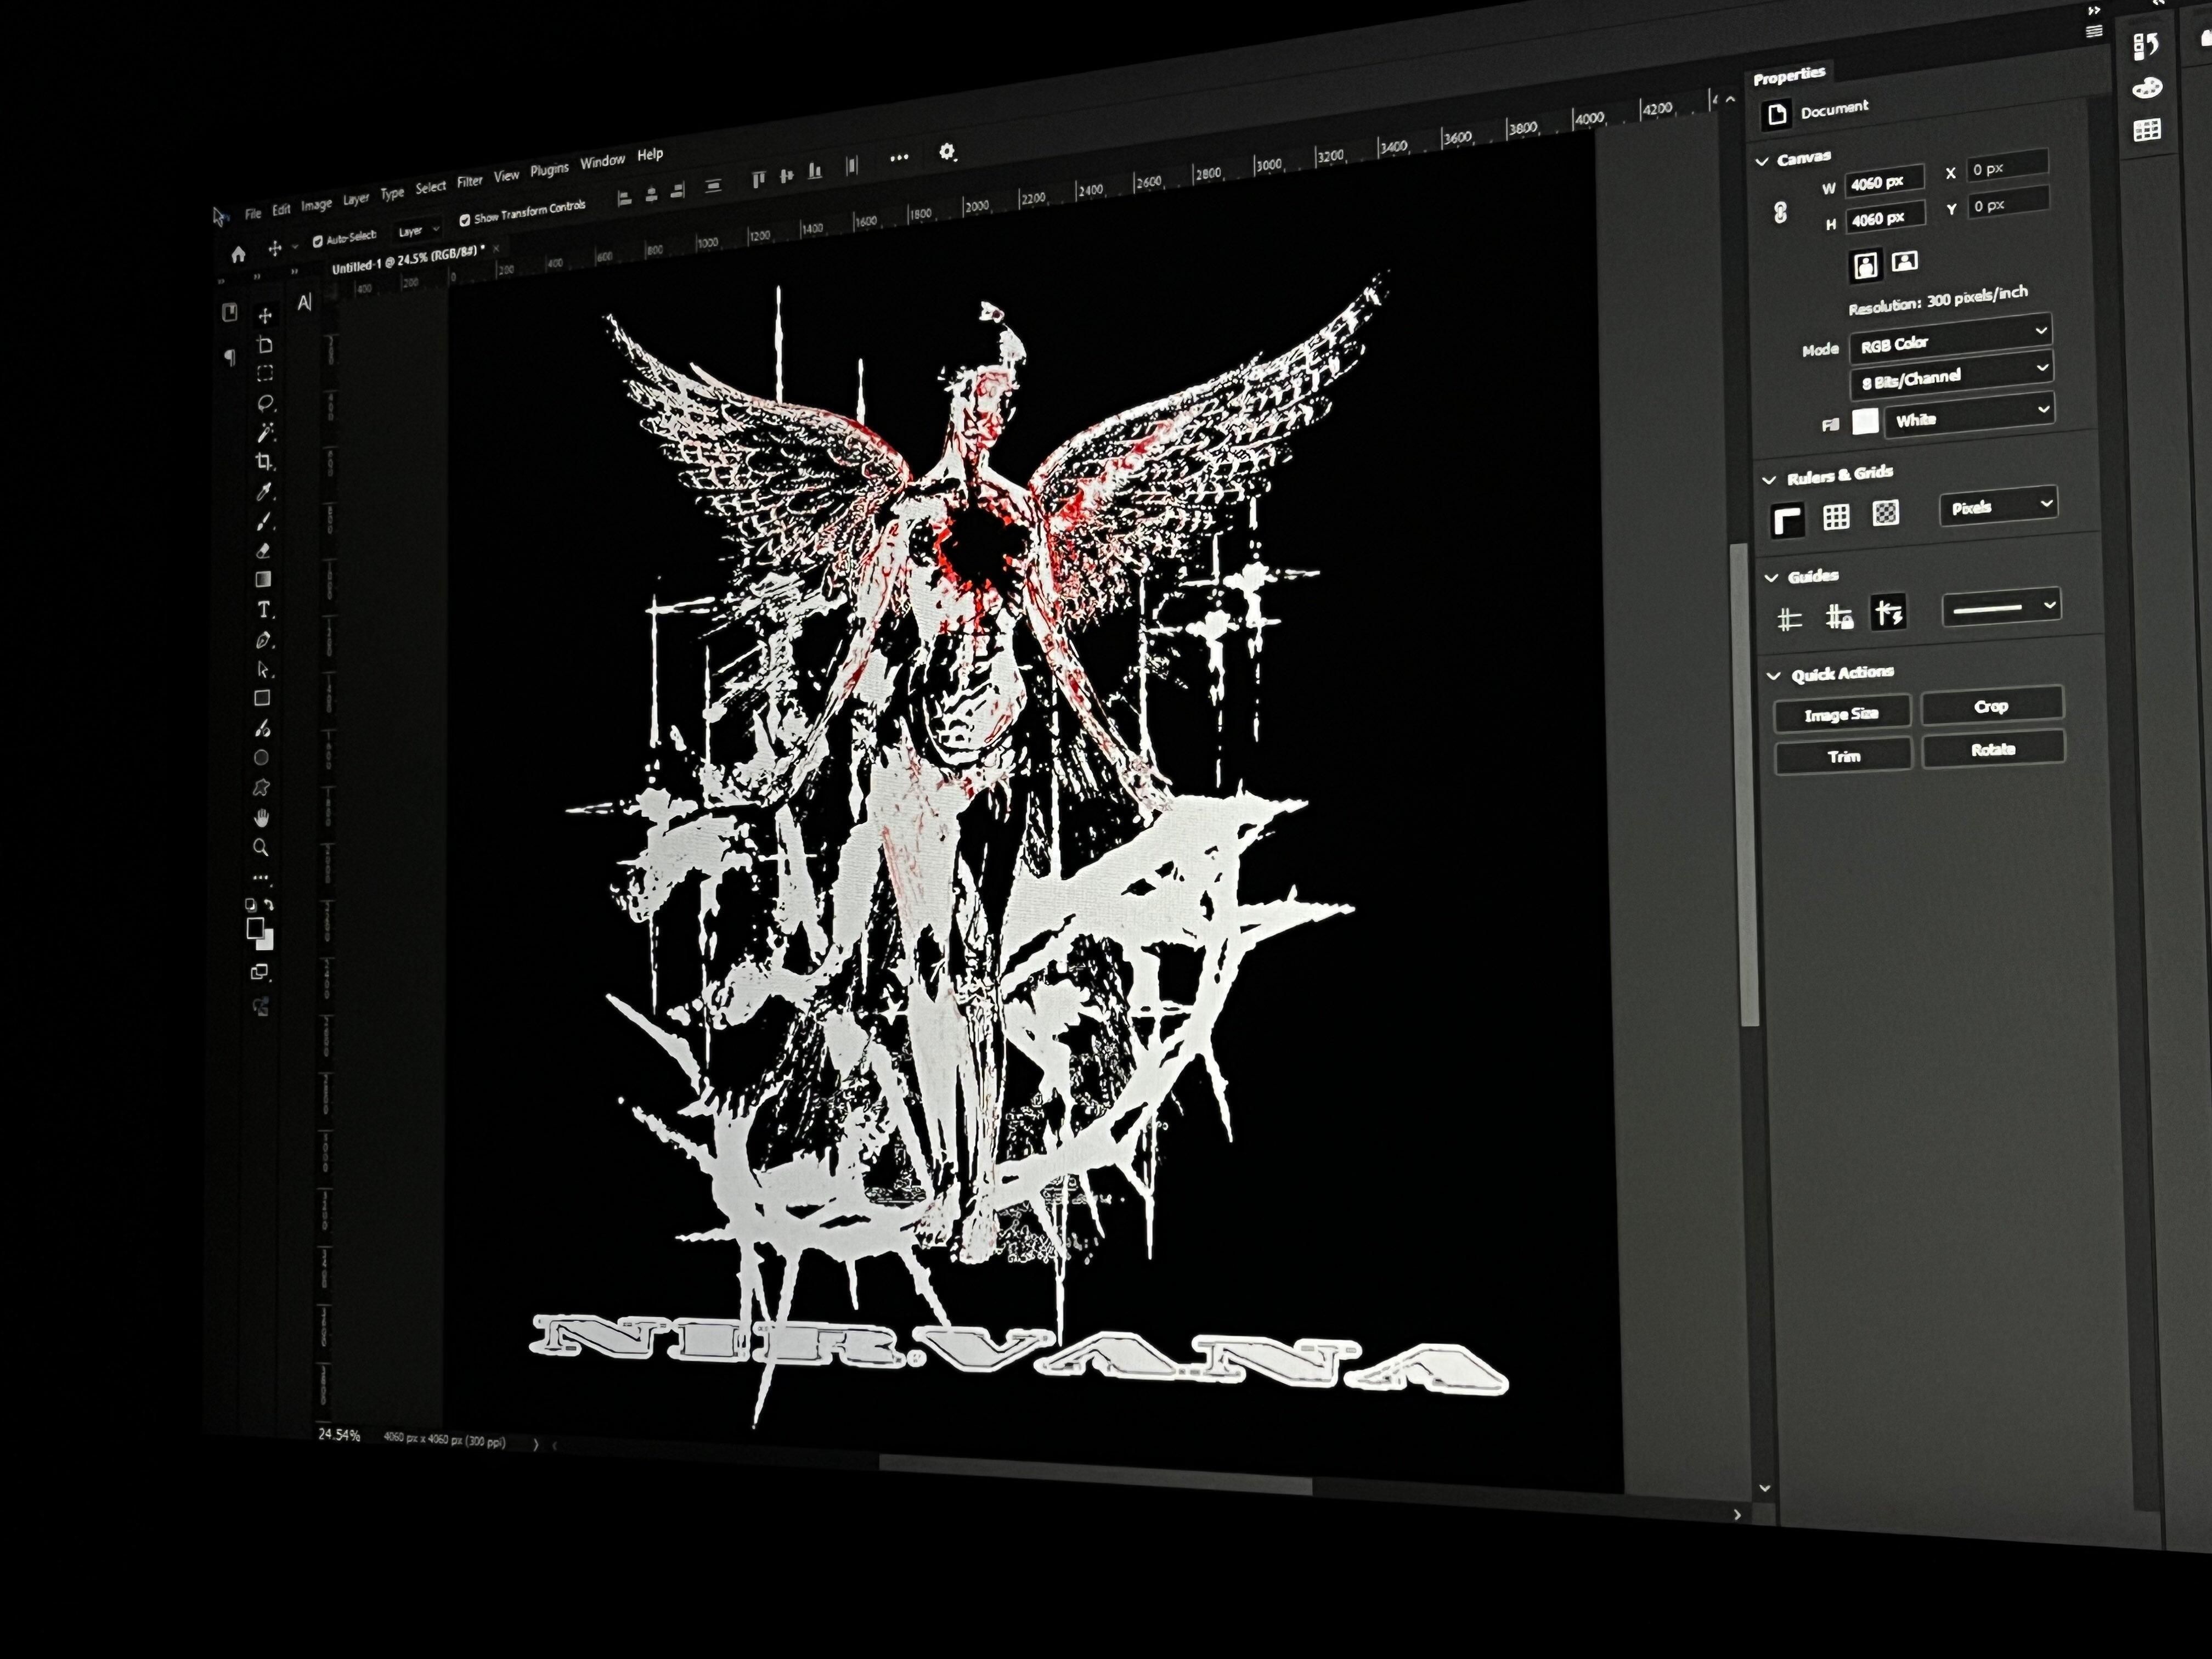The width and height of the screenshot is (2212, 1659).
Task: Lock guides in Properties panel
Action: (1839, 616)
